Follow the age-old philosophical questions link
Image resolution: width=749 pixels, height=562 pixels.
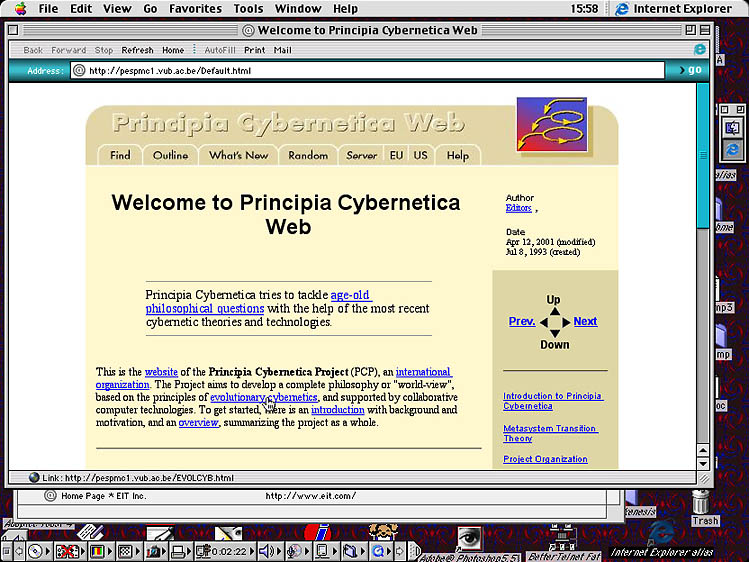[258, 302]
